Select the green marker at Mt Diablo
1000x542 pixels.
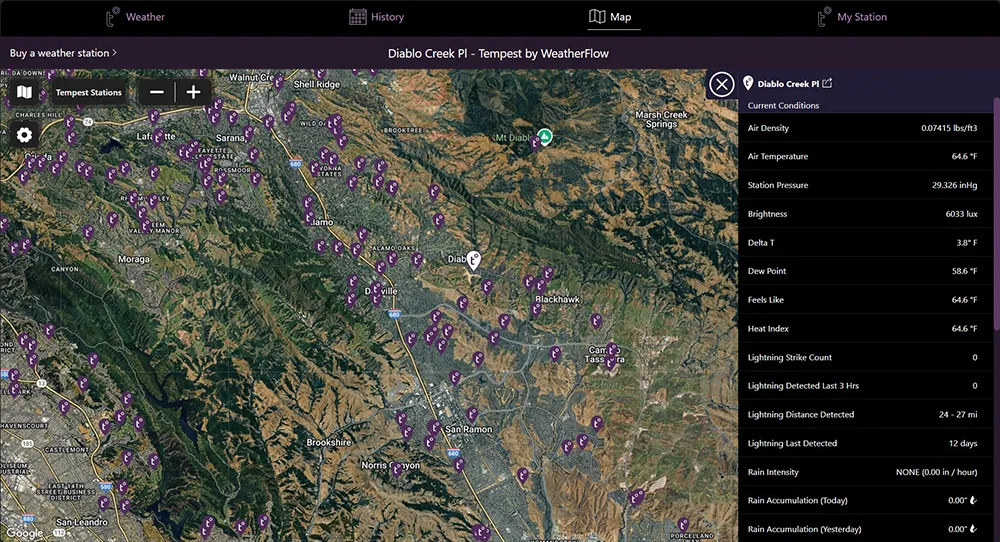coord(544,135)
